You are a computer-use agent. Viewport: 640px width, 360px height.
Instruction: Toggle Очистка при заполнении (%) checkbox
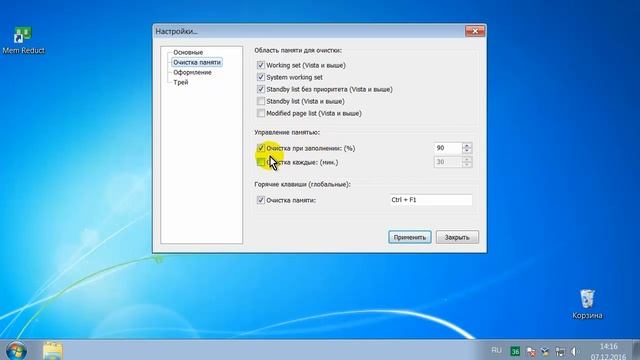[x=261, y=148]
